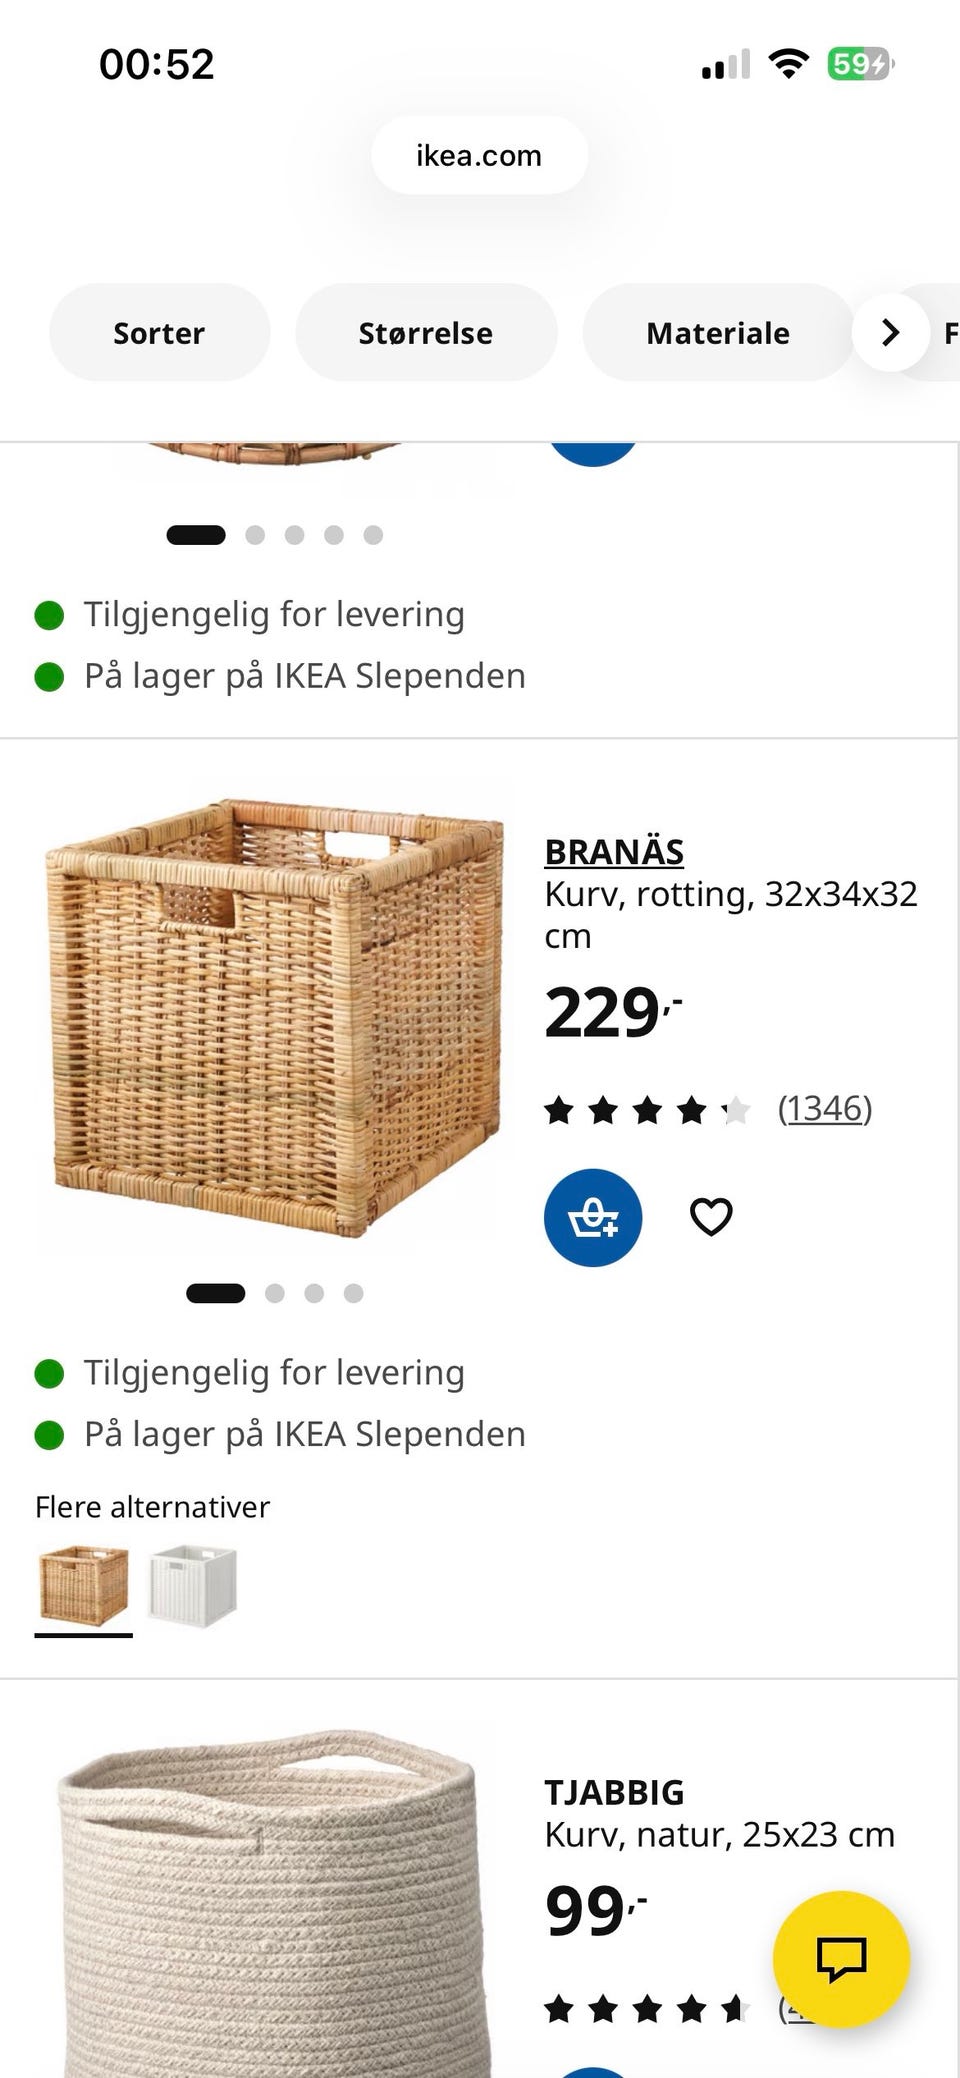Screen dimensions: 960x2078
Task: Open the Sorter sorting options
Action: tap(159, 333)
